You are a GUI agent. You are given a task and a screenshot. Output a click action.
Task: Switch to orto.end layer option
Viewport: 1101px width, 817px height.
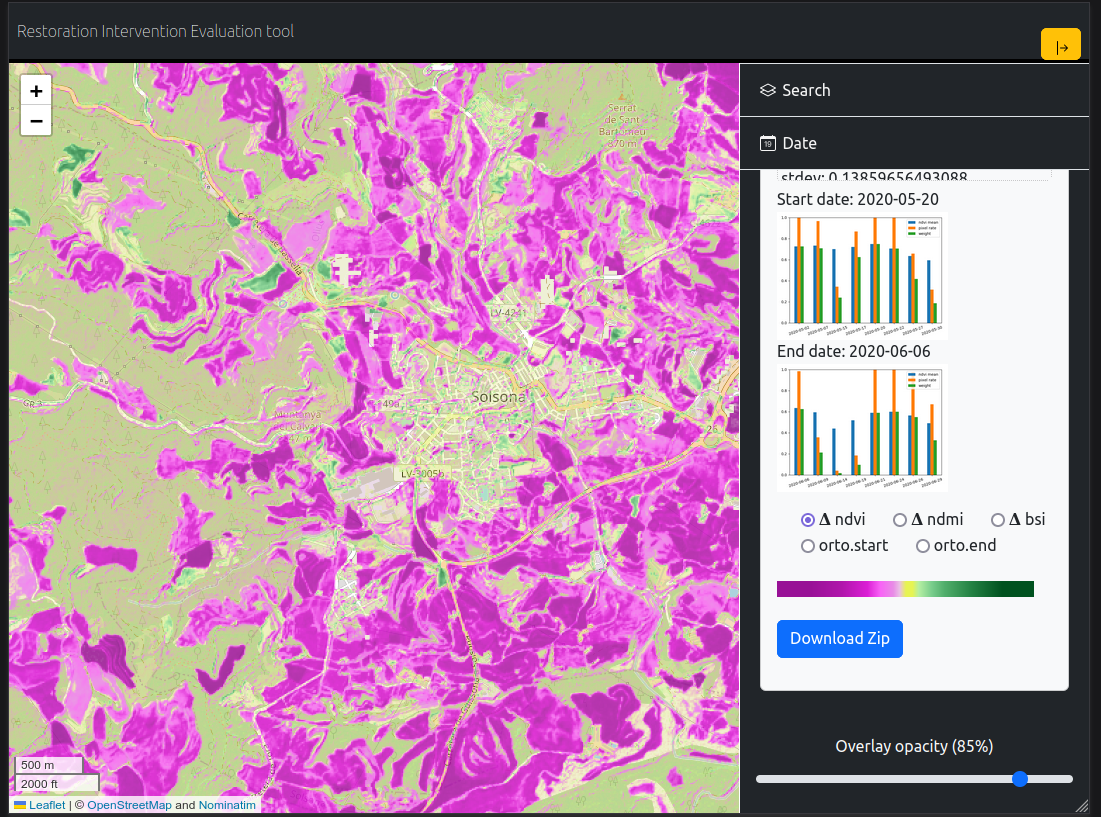pyautogui.click(x=923, y=546)
